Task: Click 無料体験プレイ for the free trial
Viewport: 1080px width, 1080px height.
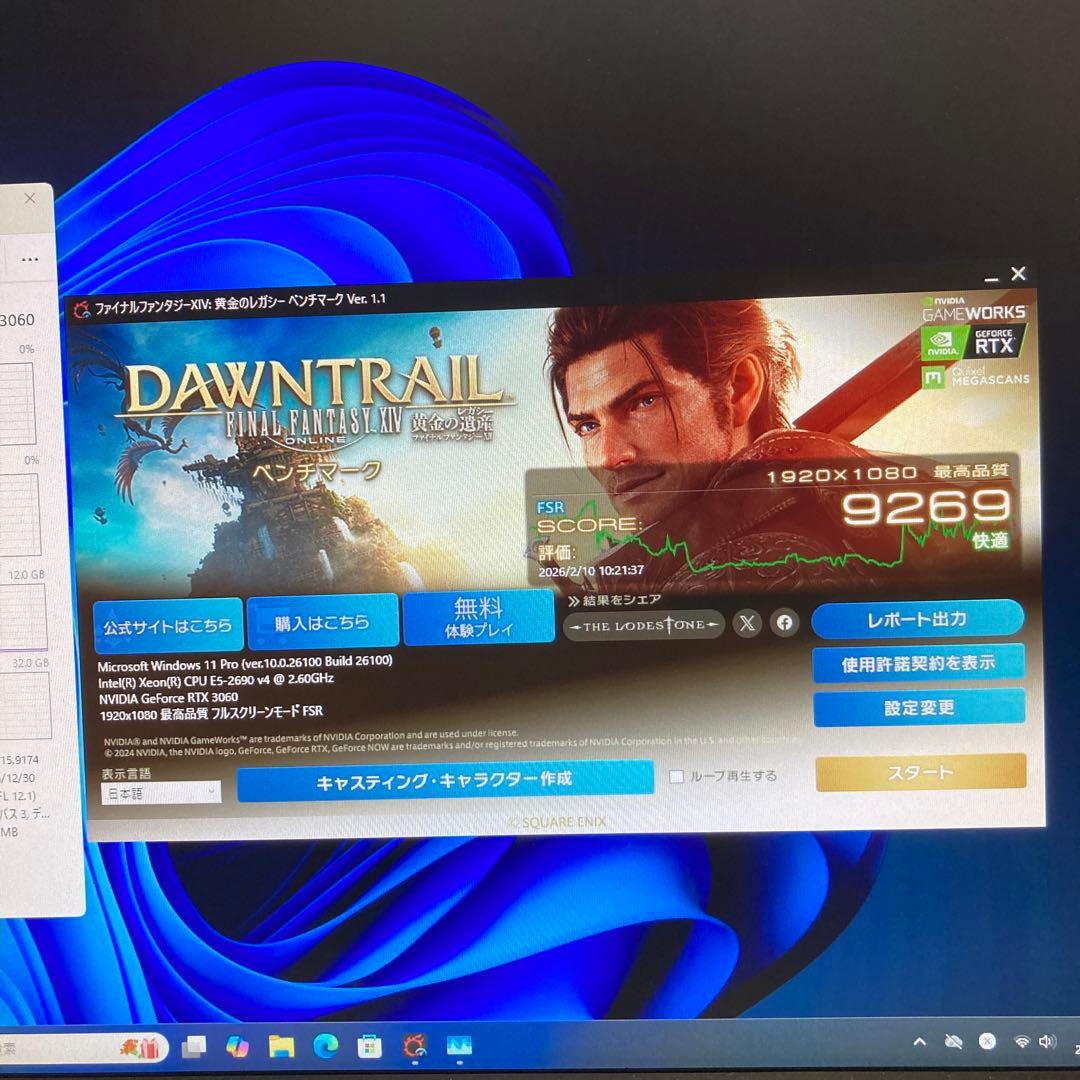Action: (x=478, y=619)
